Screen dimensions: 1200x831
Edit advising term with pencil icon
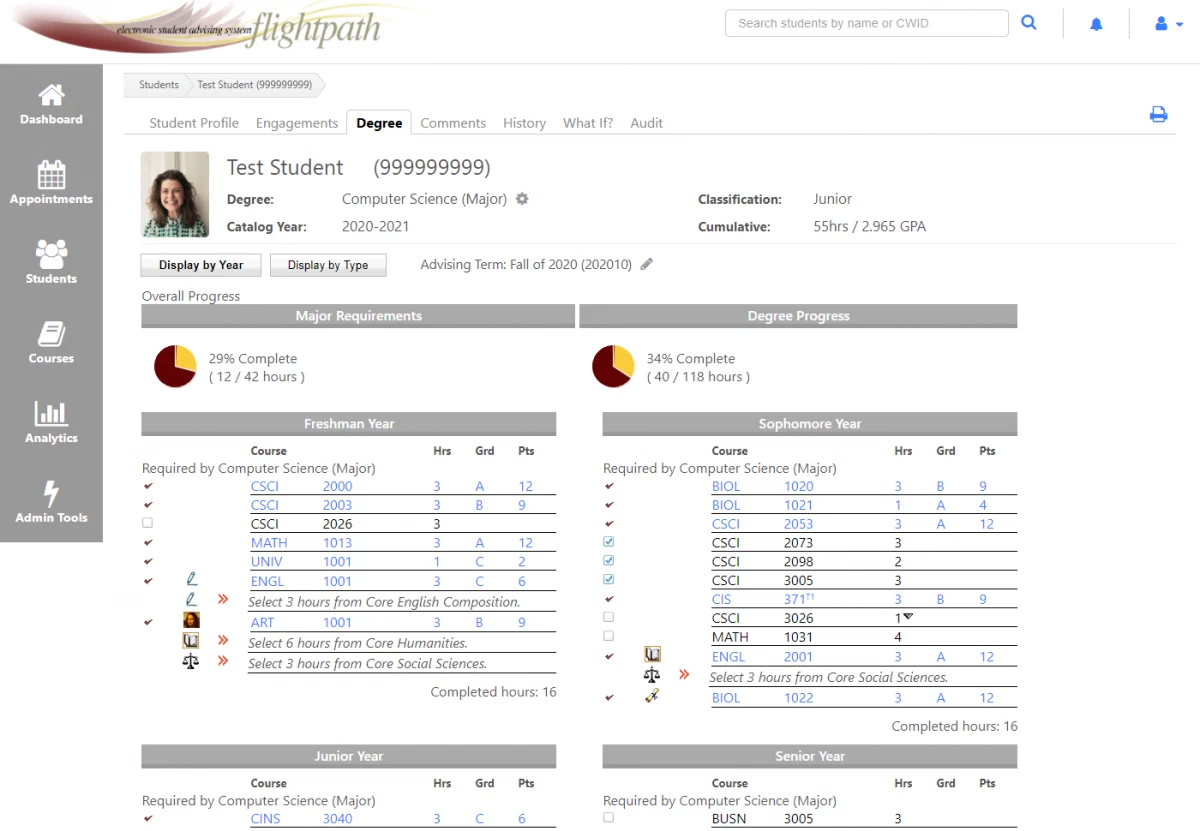[647, 265]
